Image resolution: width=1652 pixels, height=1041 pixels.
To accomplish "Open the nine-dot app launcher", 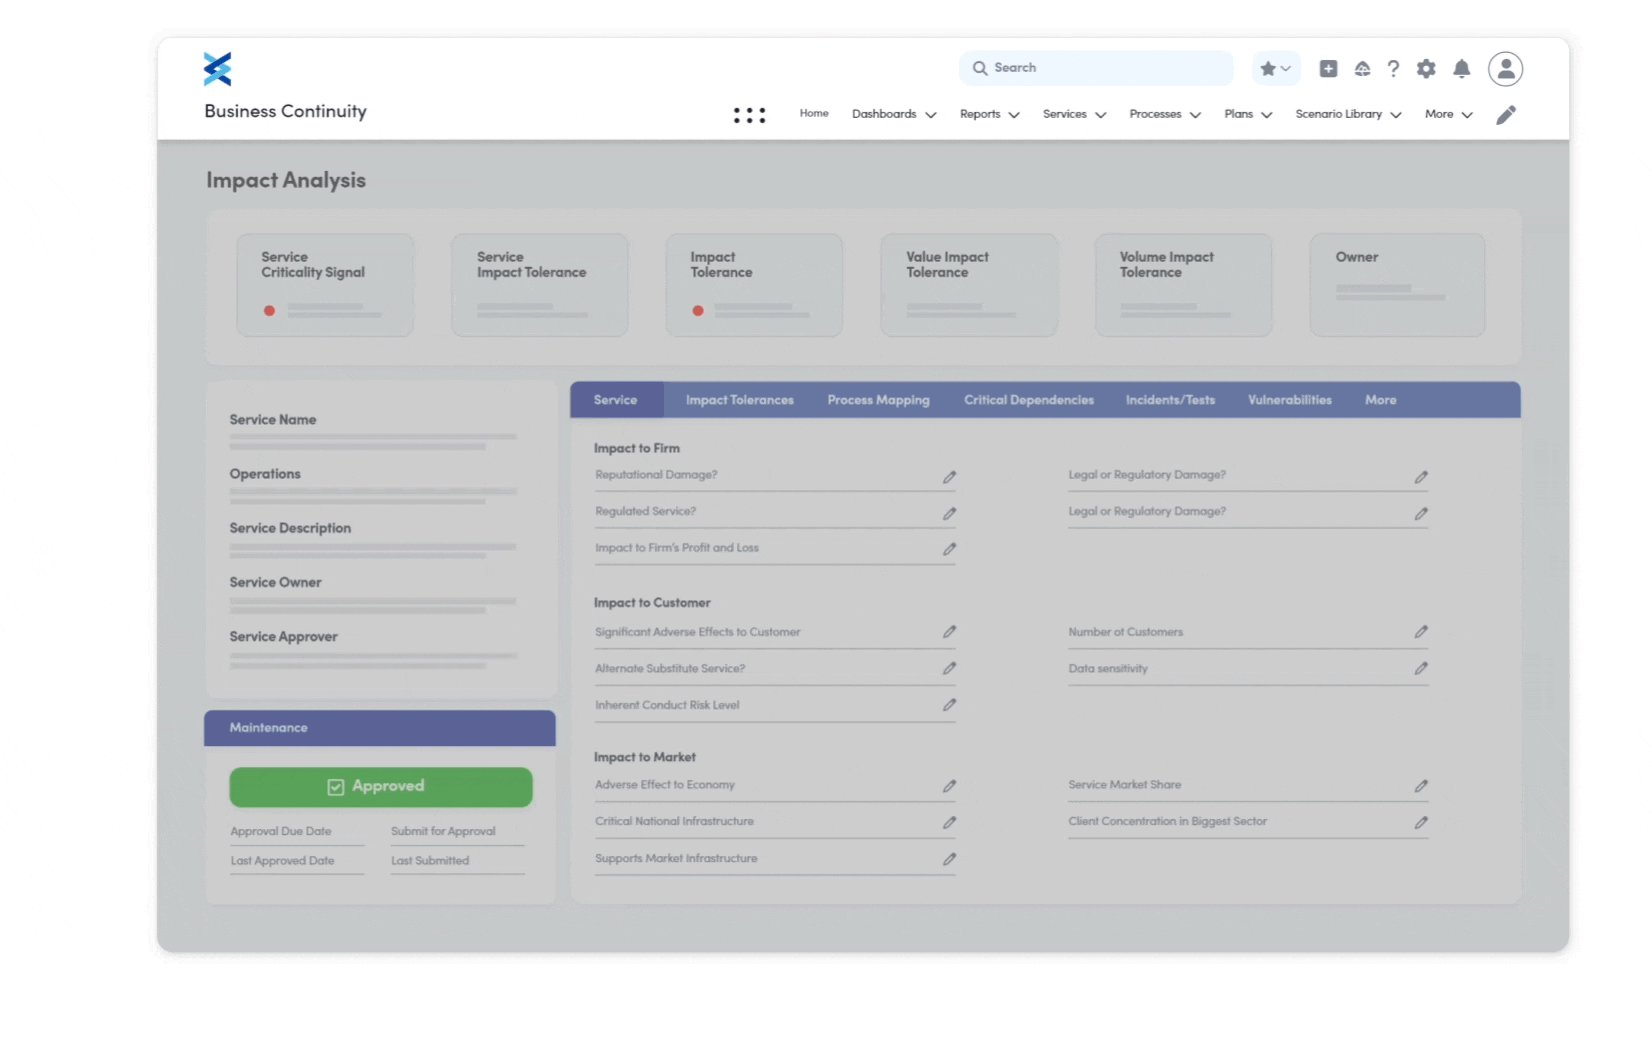I will pos(749,115).
